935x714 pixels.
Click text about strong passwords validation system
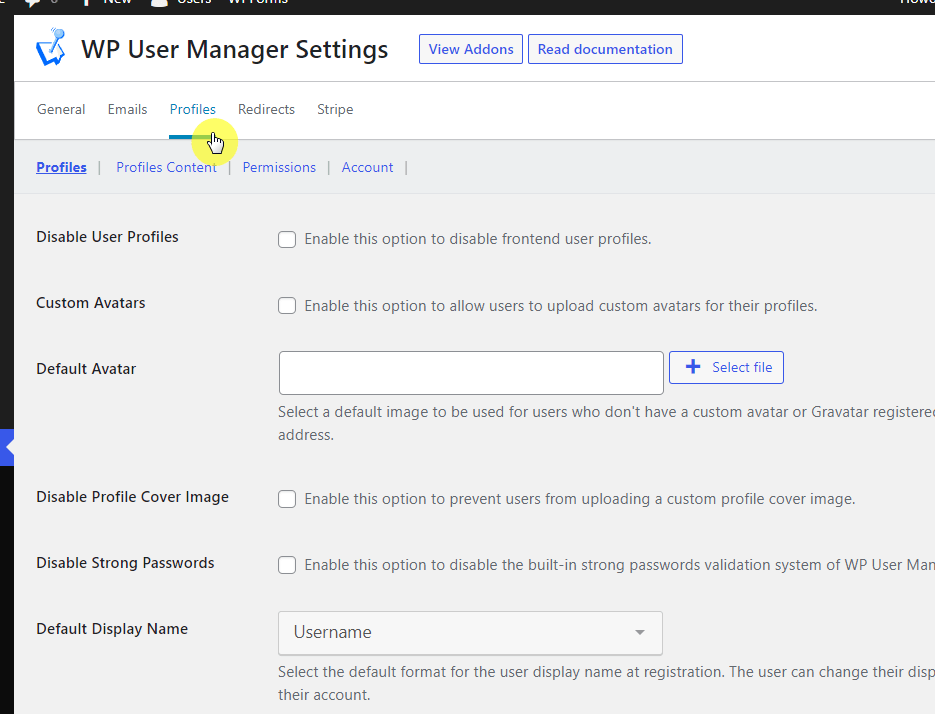pos(620,565)
